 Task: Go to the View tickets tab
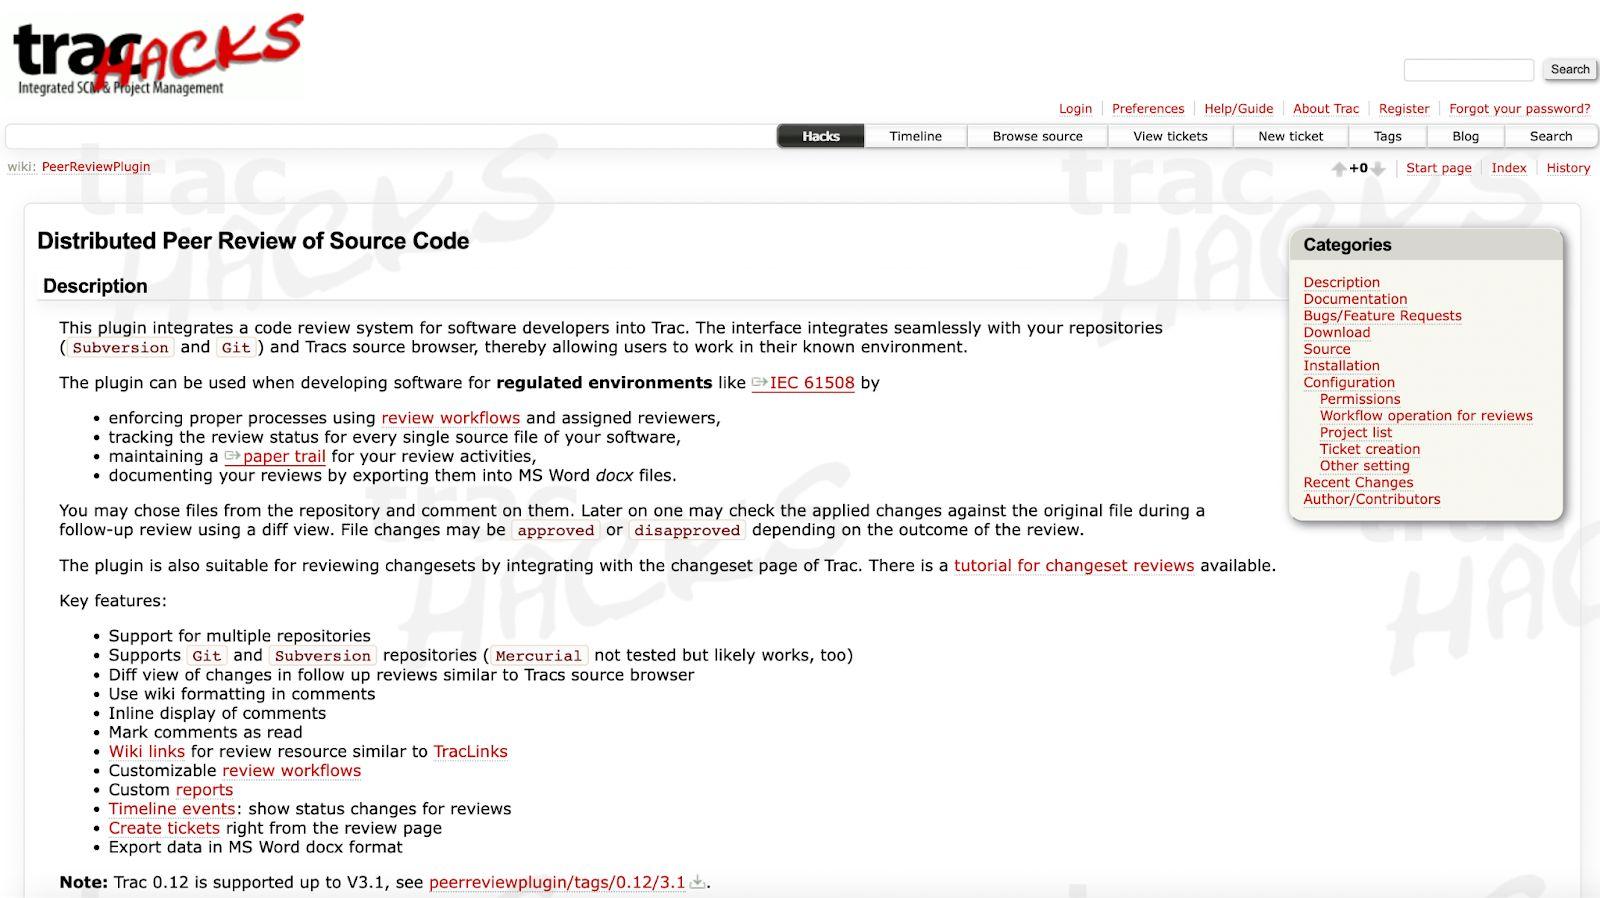[x=1170, y=136]
